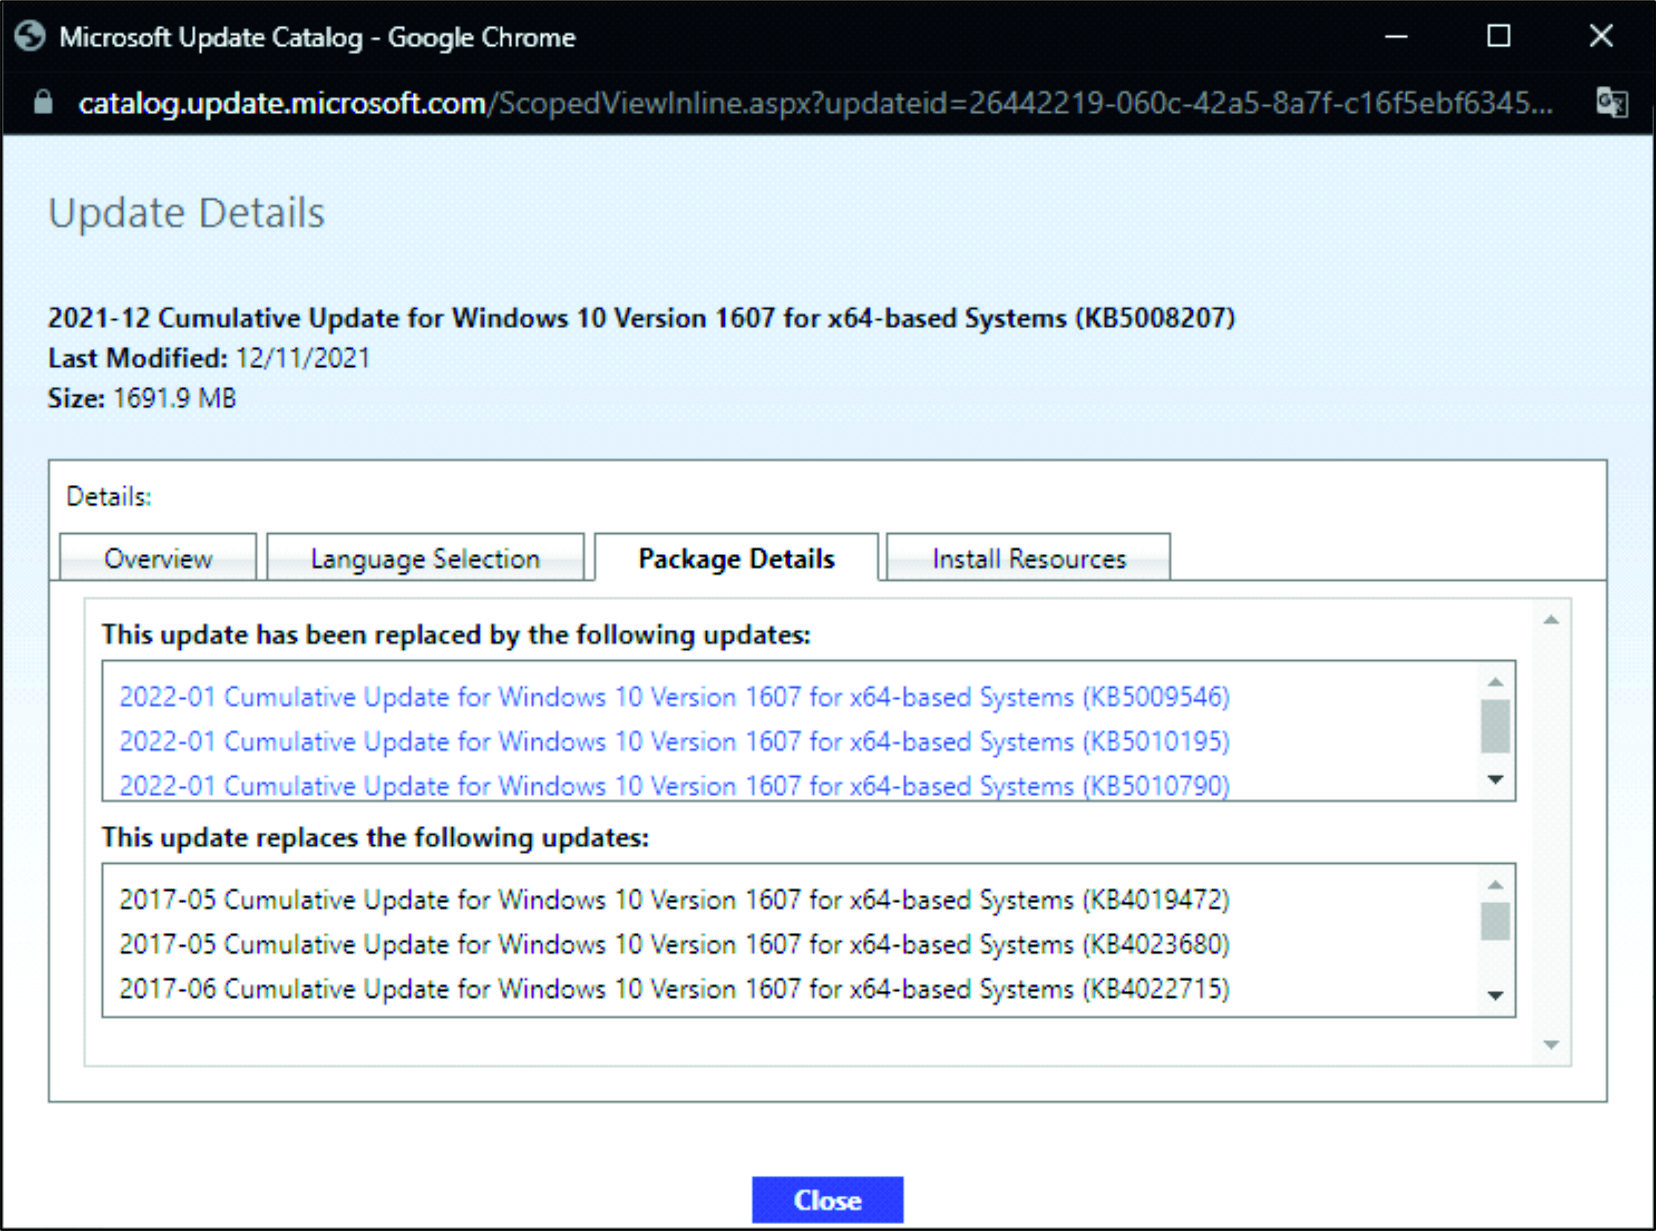Open the KB5010790 replacement update link
Viewport: 1656px width, 1231px height.
[674, 785]
